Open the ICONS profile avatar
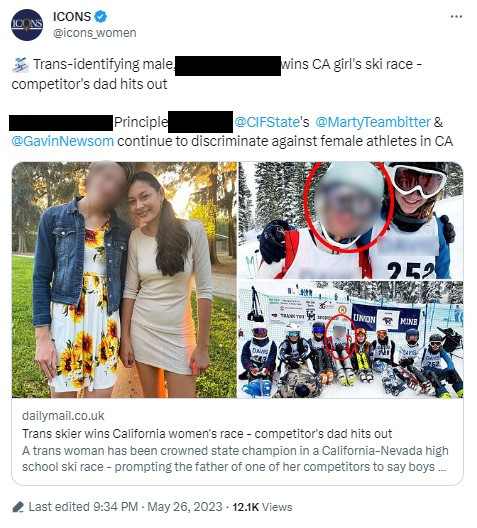Image resolution: width=477 pixels, height=528 pixels. 27,25
